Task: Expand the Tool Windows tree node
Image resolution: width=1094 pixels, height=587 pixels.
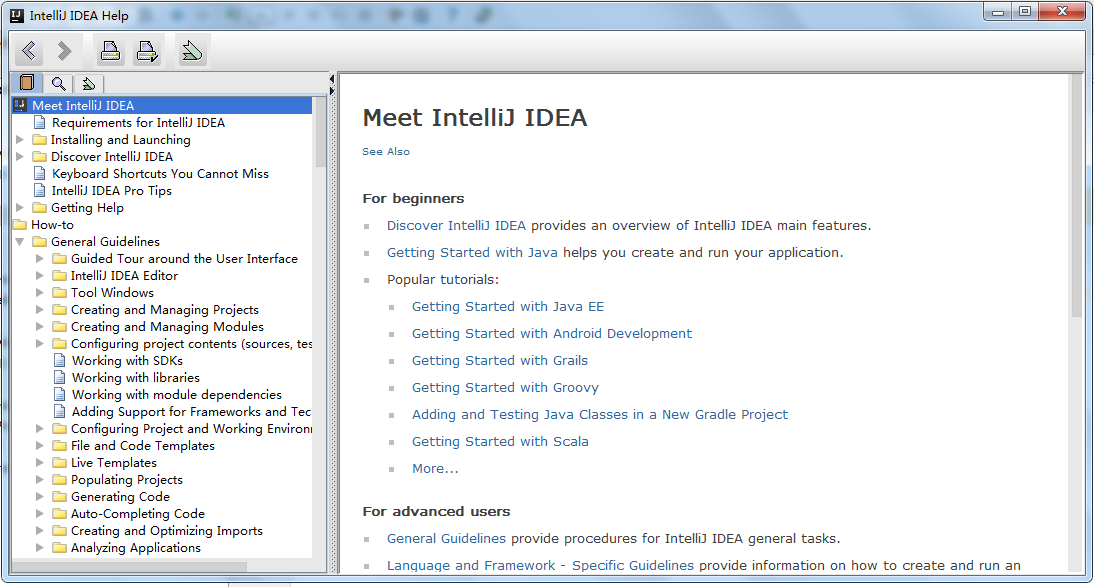Action: (x=40, y=293)
